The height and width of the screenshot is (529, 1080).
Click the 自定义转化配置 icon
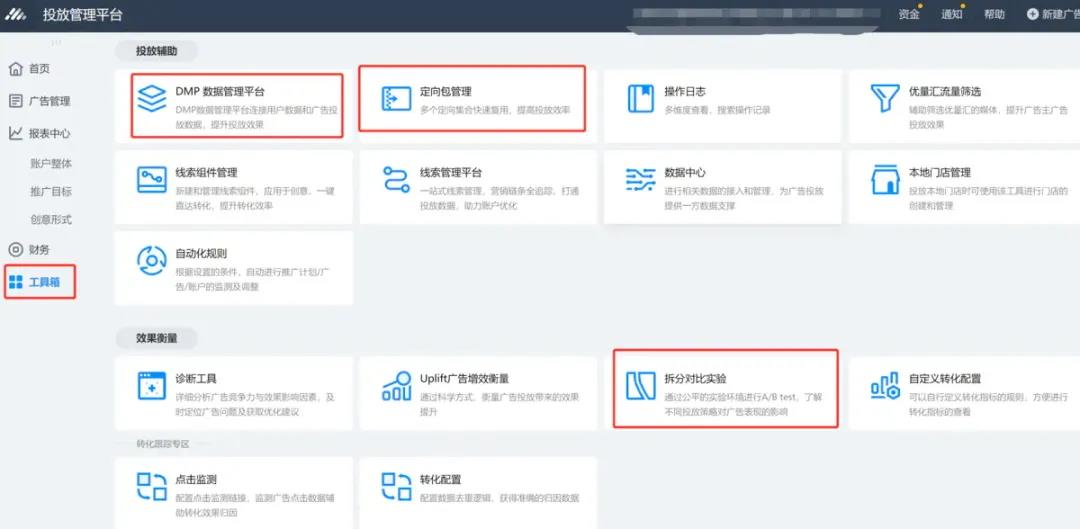point(885,386)
